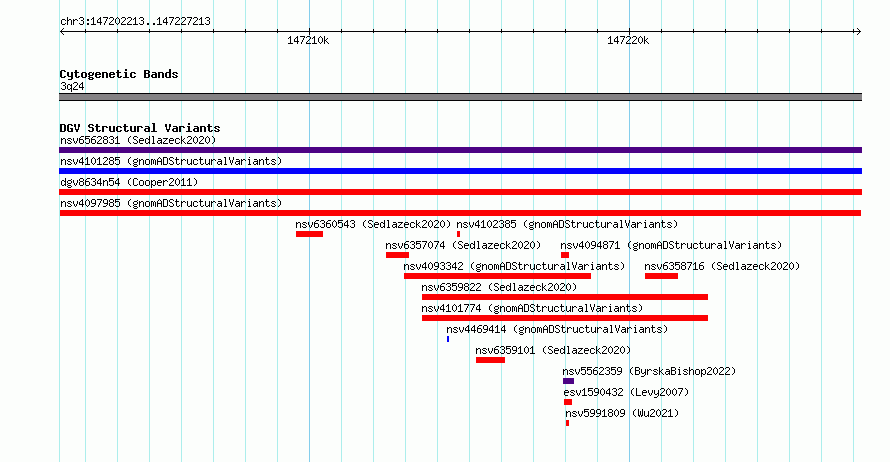Click the nsv6562831 (Sedlazeck2020) label

138,140
